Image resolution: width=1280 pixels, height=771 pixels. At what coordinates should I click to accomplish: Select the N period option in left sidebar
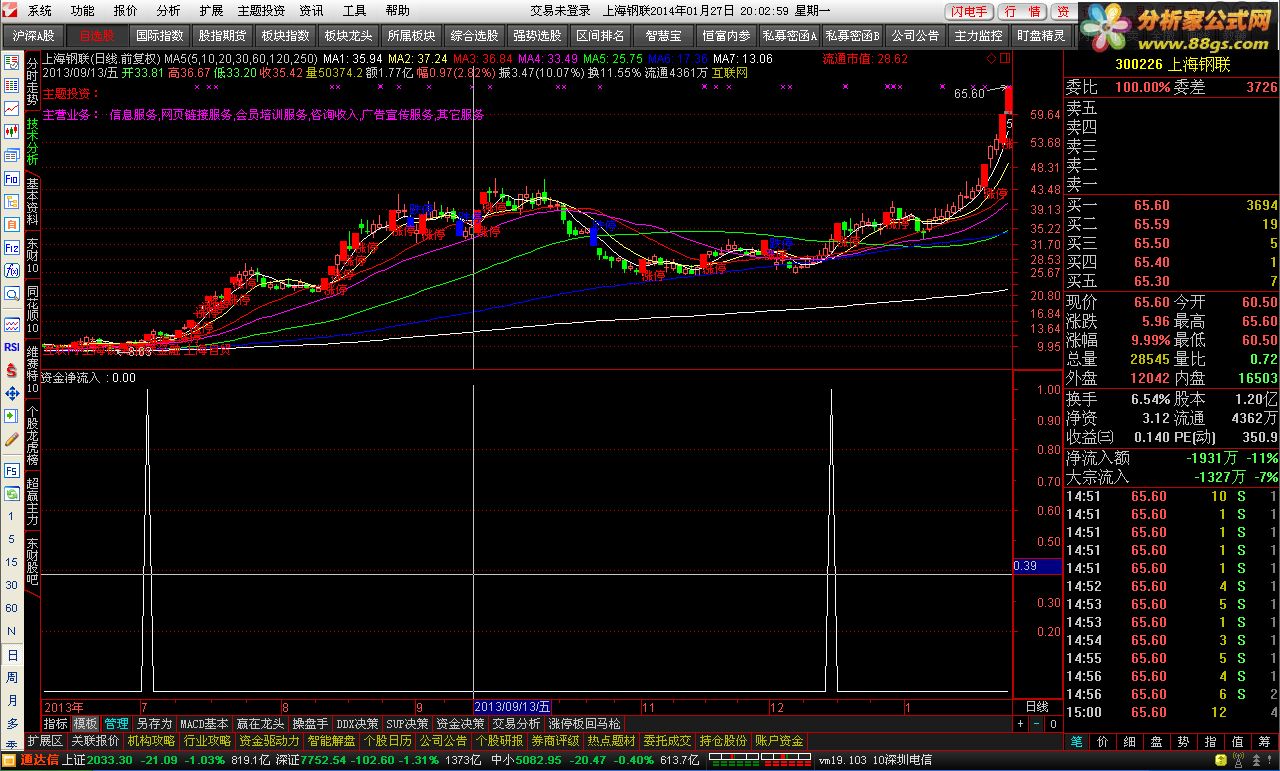(12, 631)
